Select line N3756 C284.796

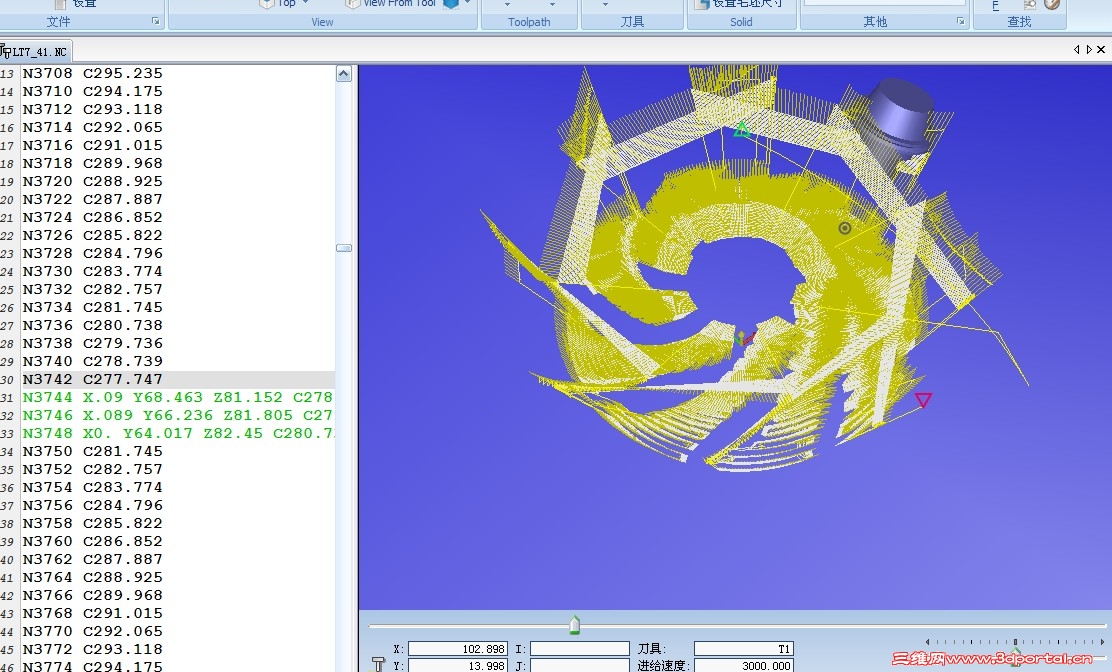[x=92, y=505]
